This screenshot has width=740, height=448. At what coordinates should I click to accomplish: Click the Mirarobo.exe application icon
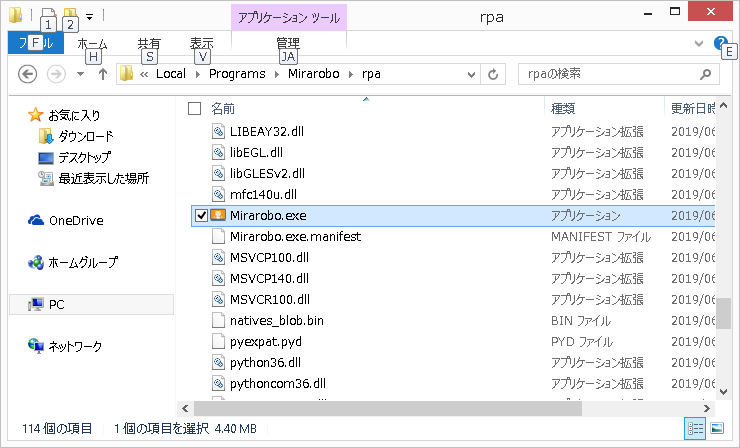tap(218, 216)
